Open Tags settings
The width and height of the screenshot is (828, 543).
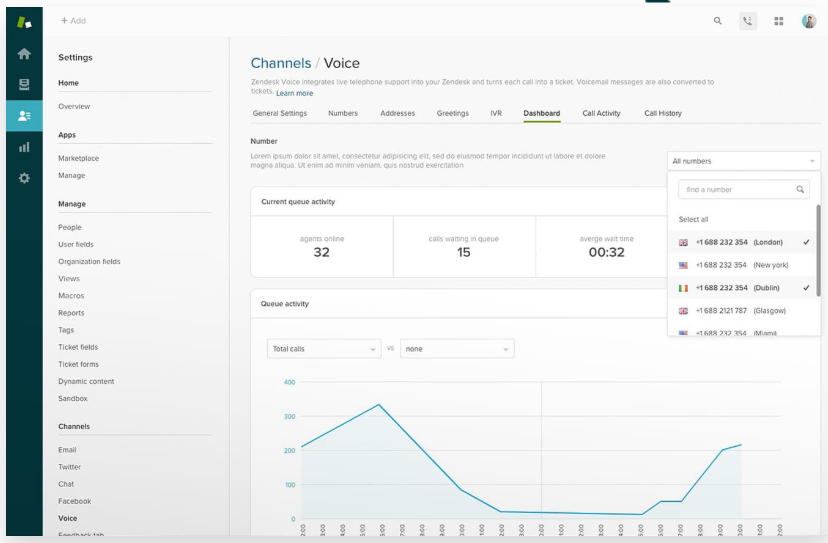(x=66, y=330)
